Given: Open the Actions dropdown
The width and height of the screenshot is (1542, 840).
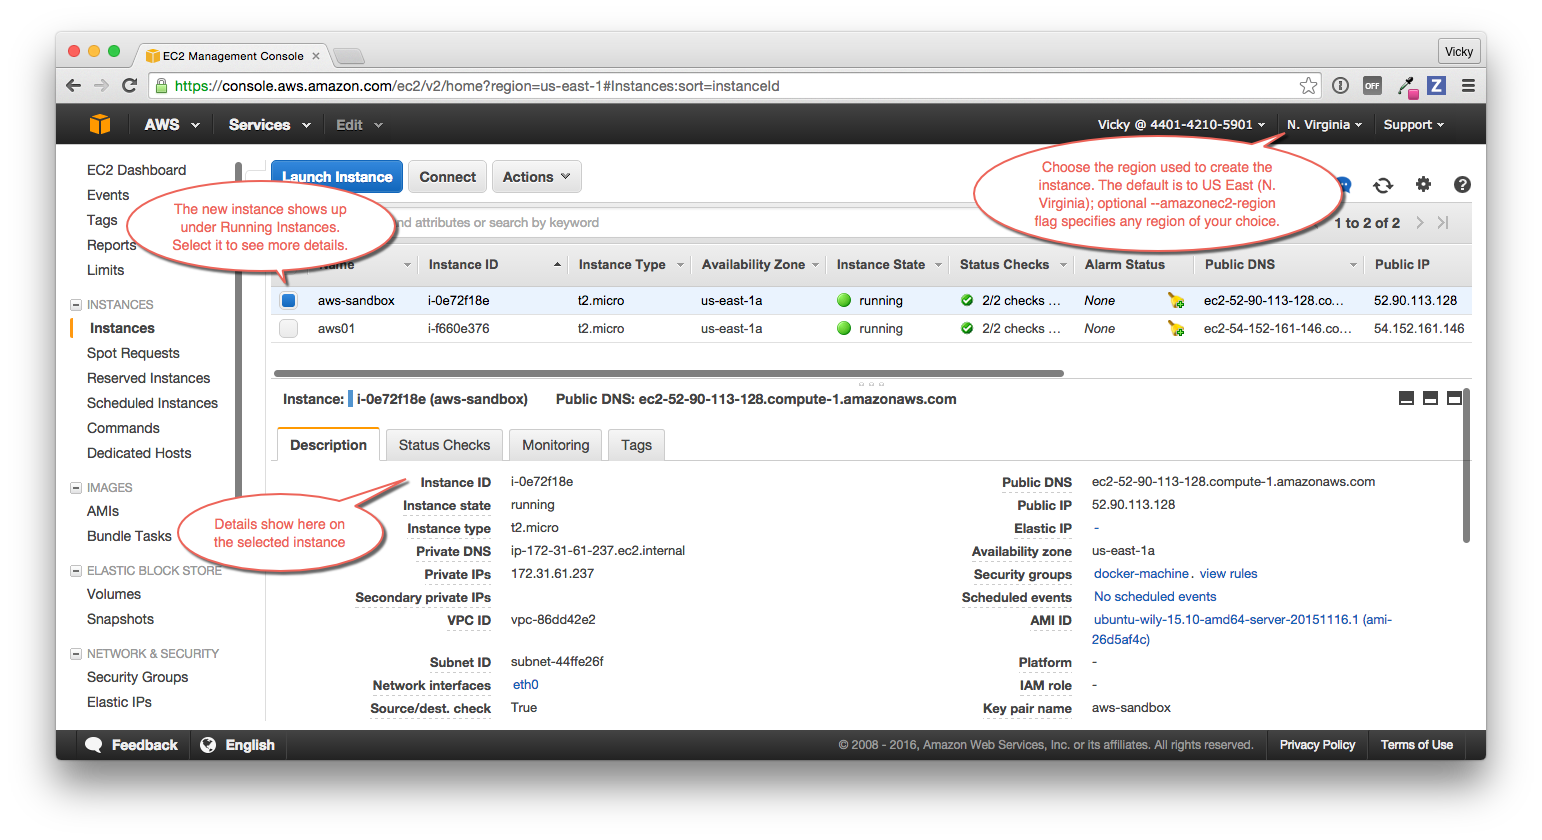Looking at the screenshot, I should [x=536, y=176].
